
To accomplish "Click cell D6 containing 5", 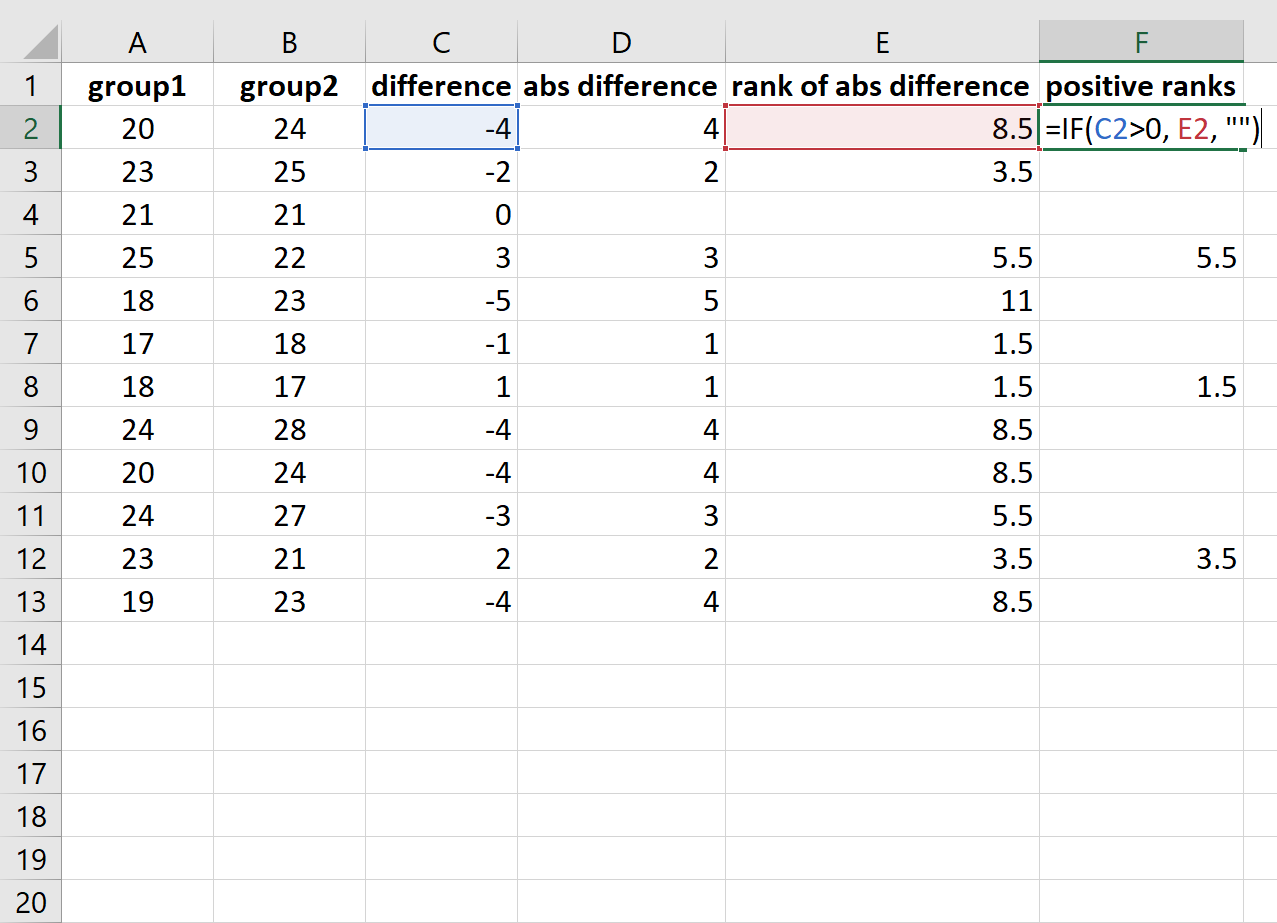I will click(x=619, y=300).
